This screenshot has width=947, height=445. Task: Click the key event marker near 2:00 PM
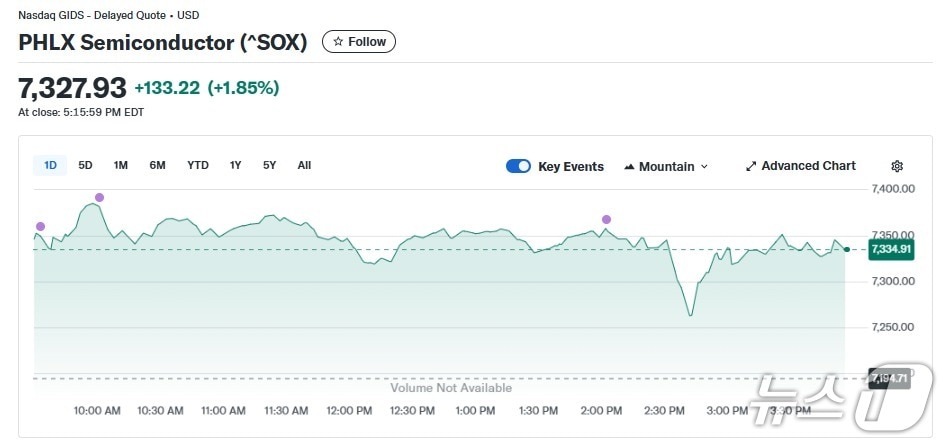click(606, 219)
